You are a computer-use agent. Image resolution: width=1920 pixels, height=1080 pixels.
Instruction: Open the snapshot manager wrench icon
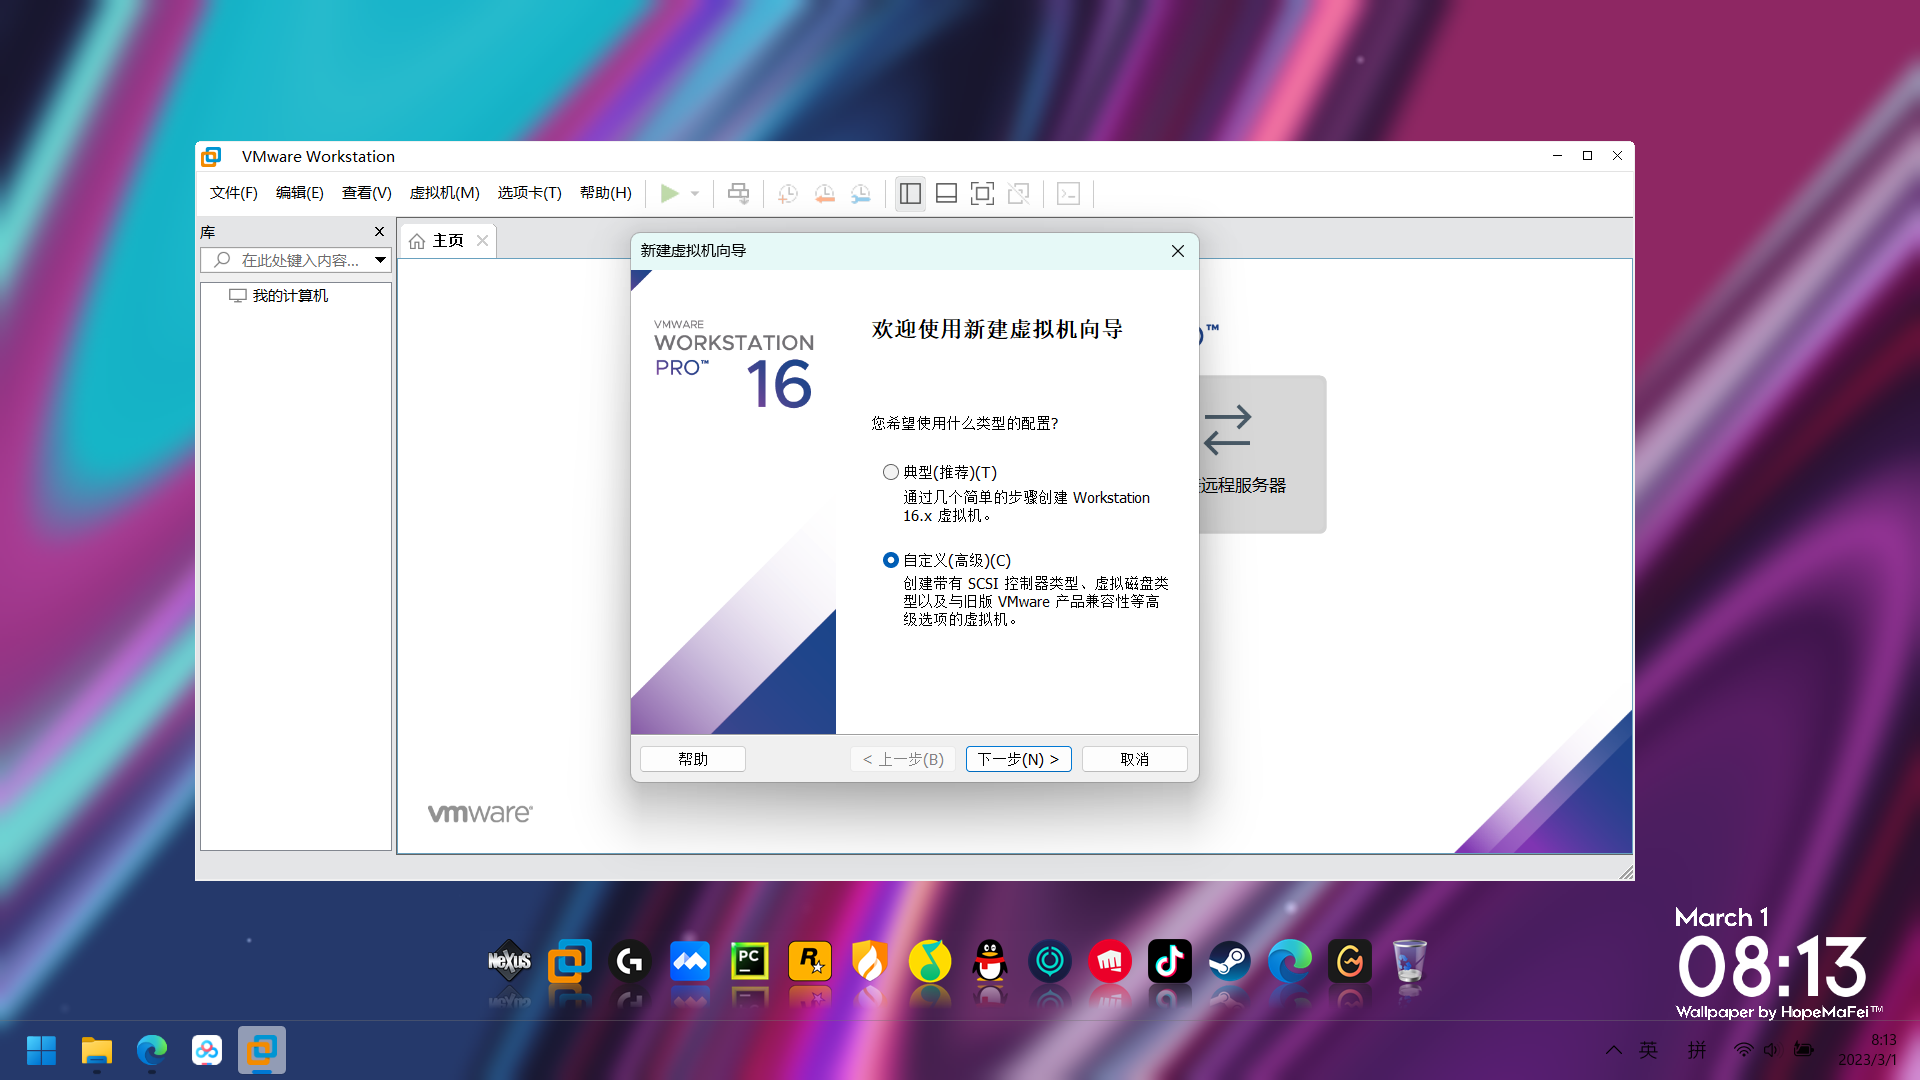pos(861,193)
